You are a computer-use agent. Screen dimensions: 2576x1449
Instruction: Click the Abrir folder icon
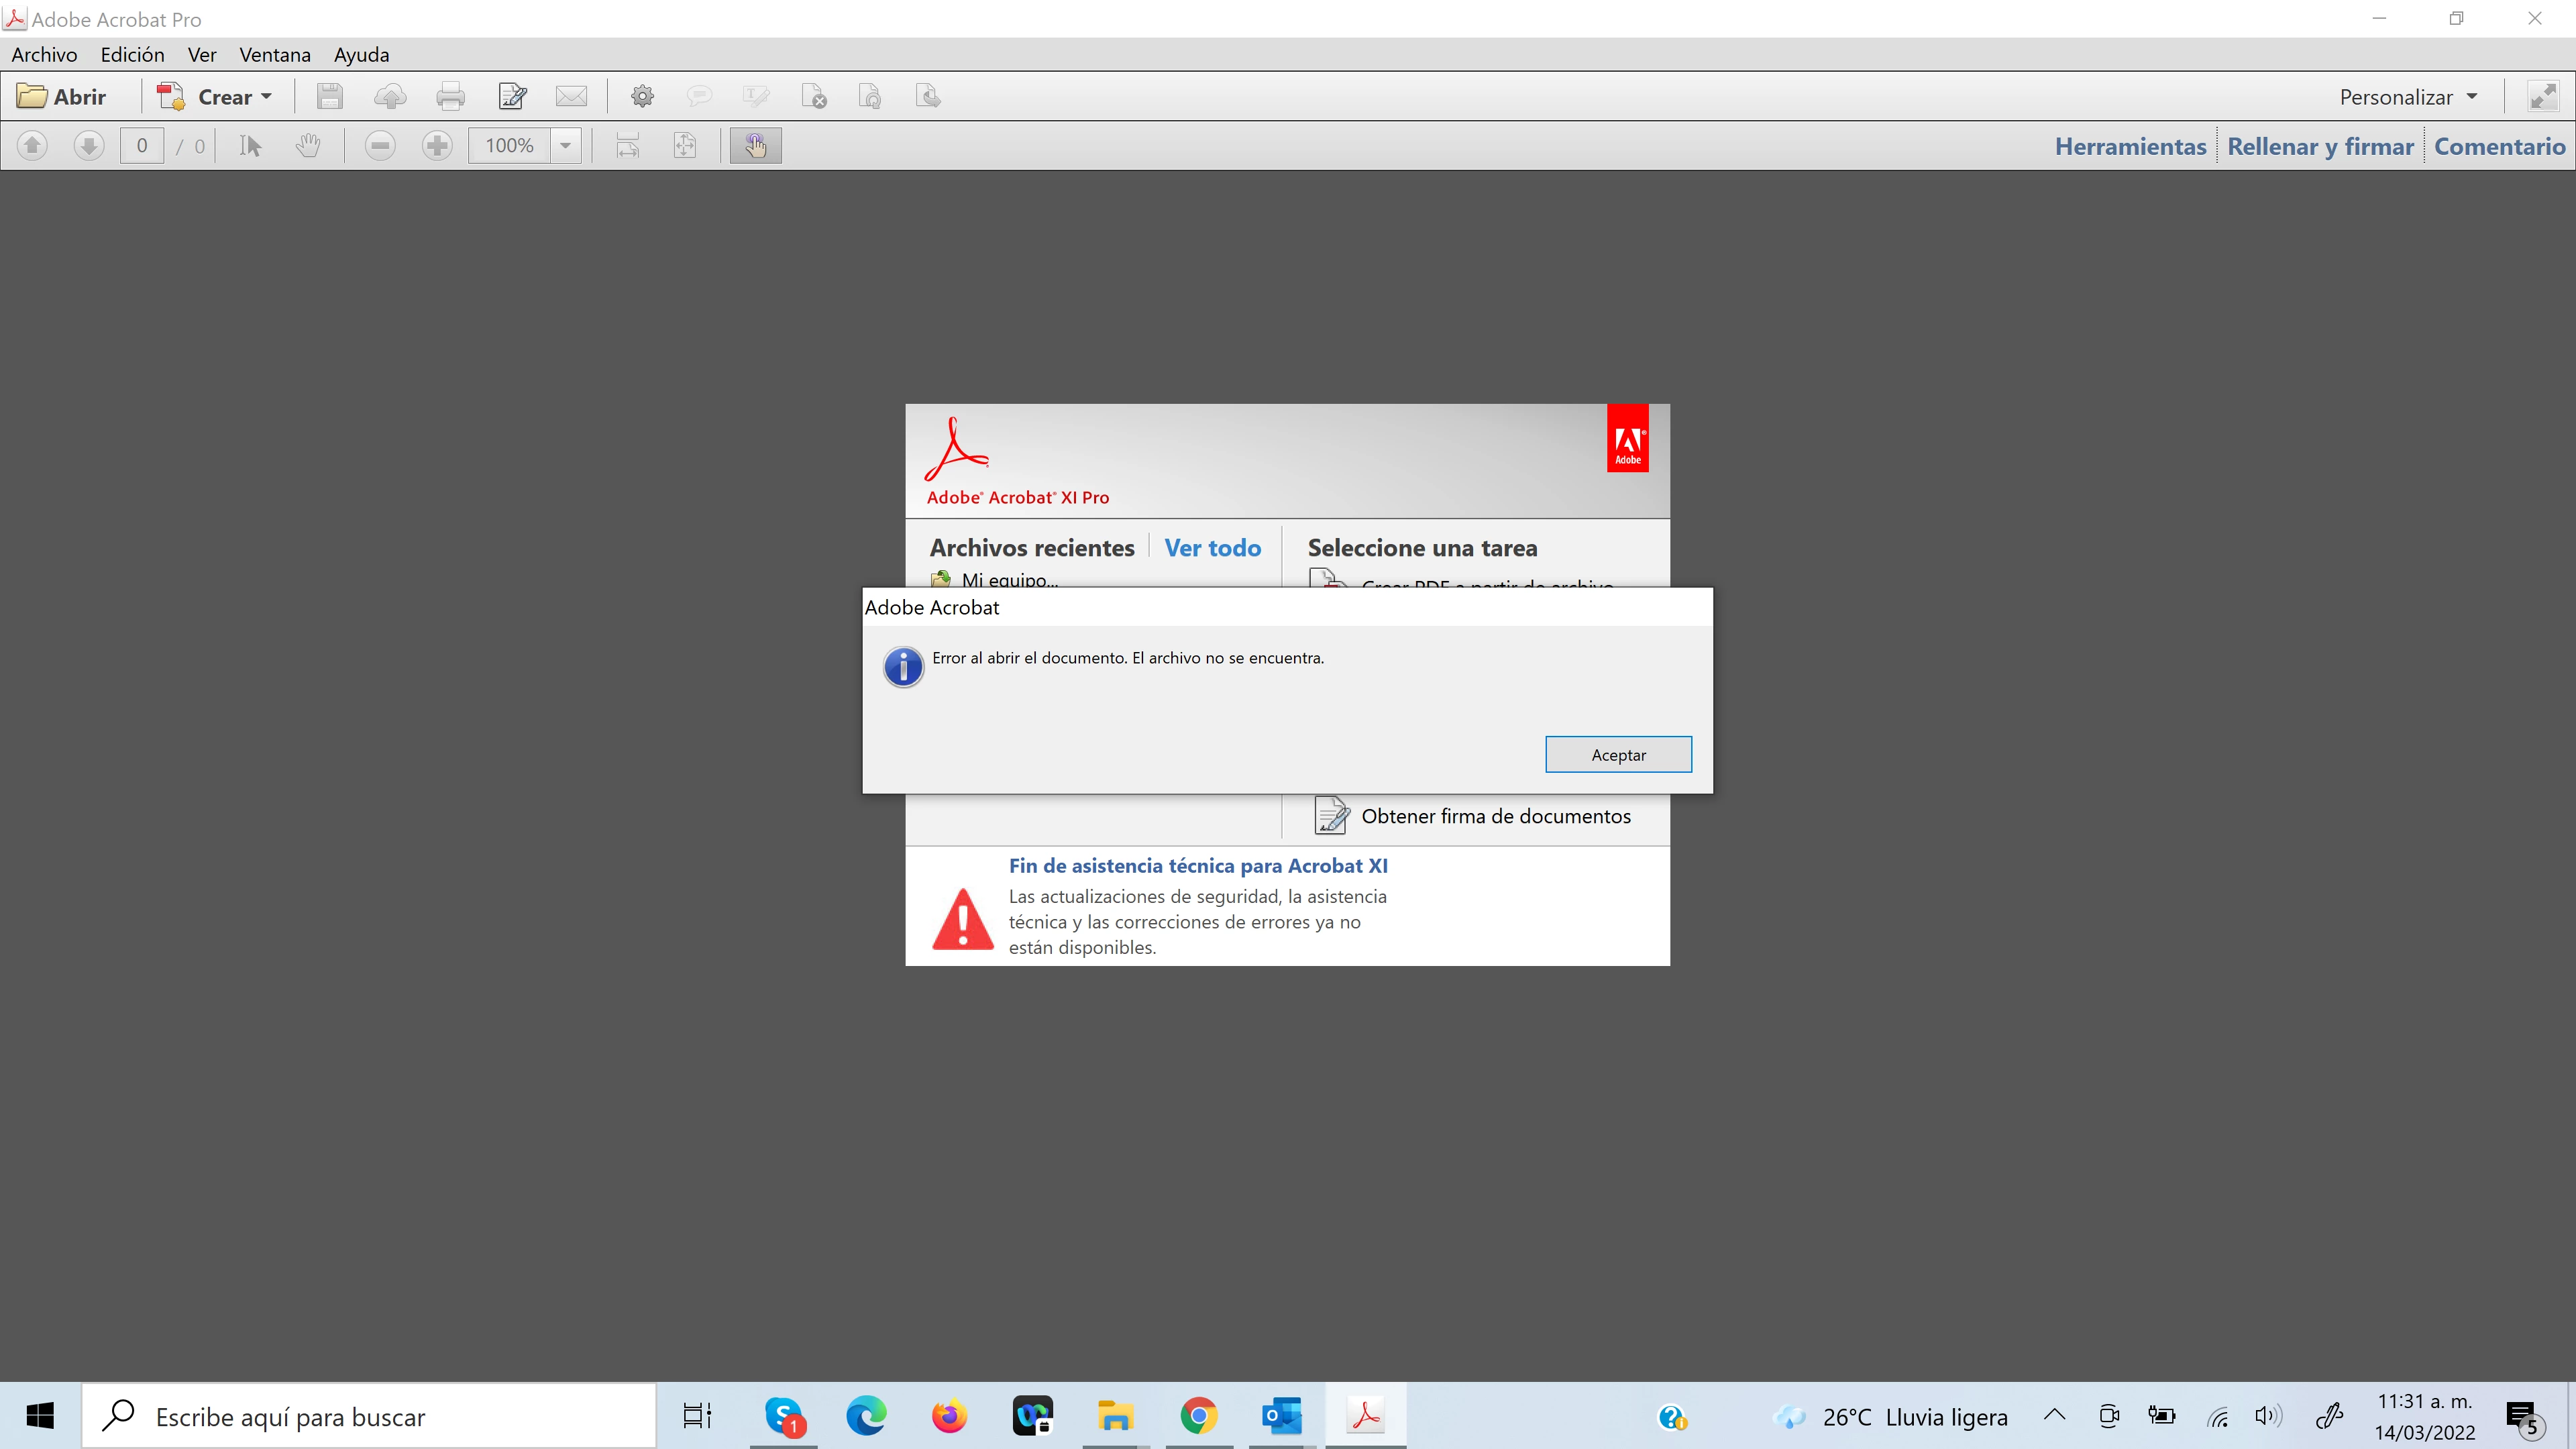[x=32, y=97]
